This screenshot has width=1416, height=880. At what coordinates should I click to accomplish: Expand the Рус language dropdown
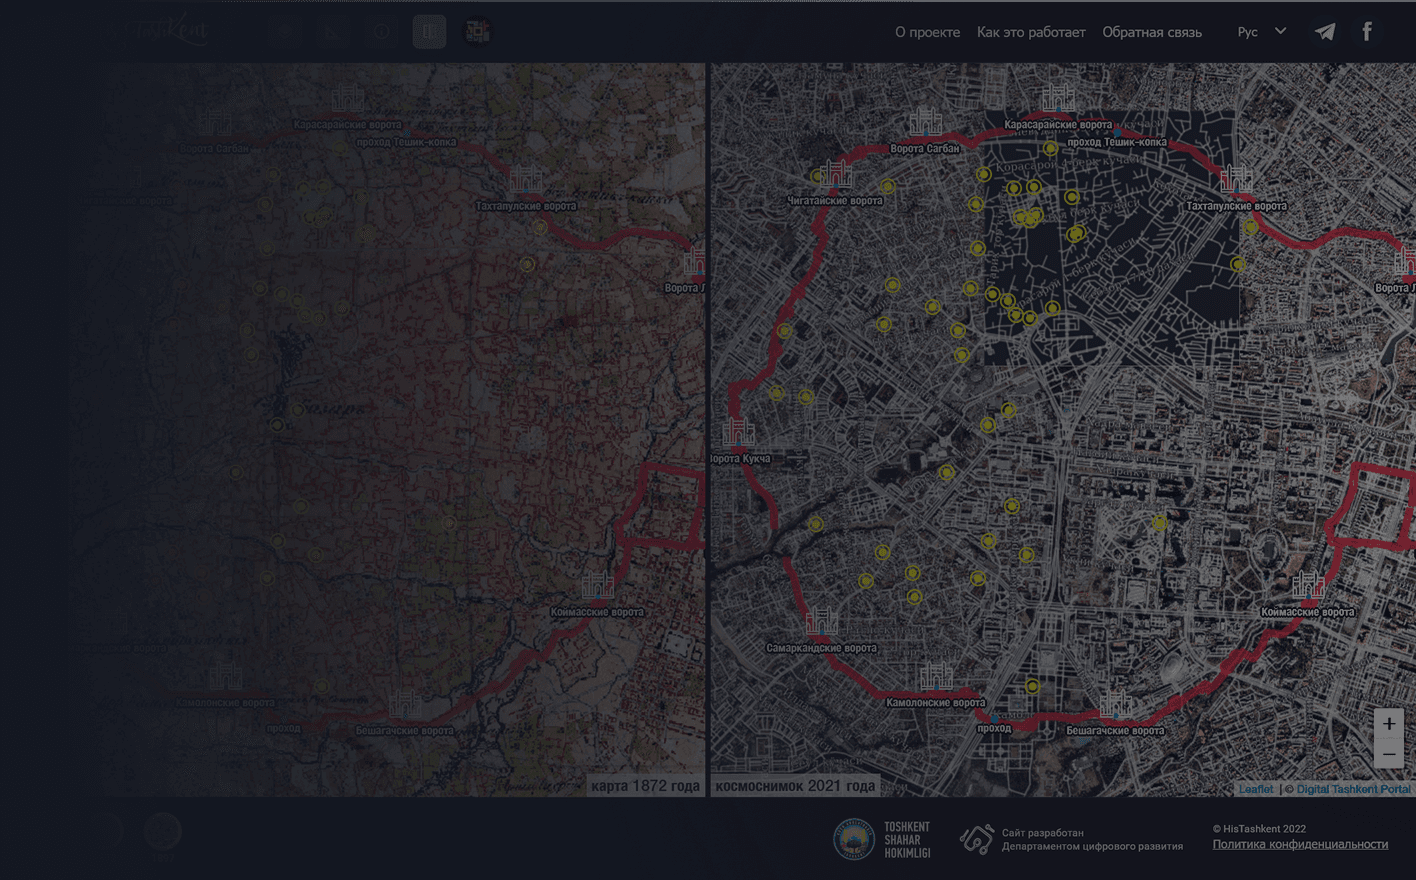pos(1261,32)
